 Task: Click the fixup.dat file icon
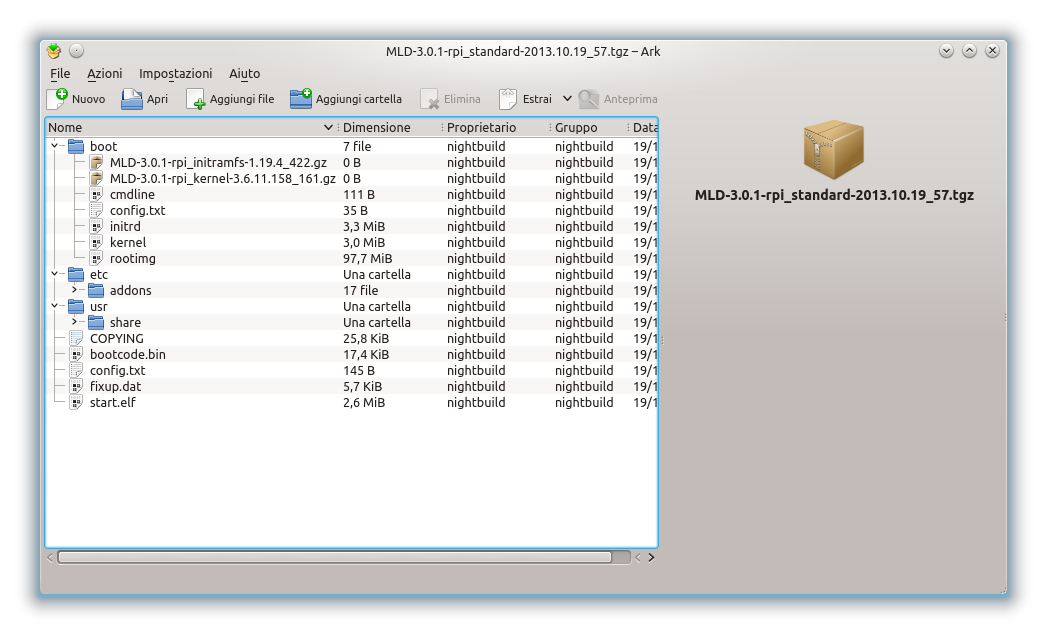(x=76, y=387)
